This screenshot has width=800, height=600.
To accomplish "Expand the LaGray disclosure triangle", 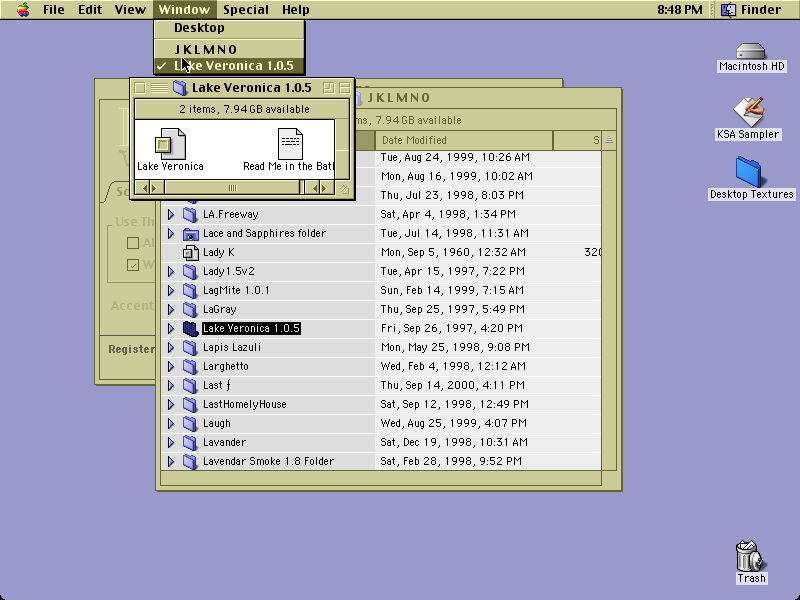I will (x=171, y=309).
